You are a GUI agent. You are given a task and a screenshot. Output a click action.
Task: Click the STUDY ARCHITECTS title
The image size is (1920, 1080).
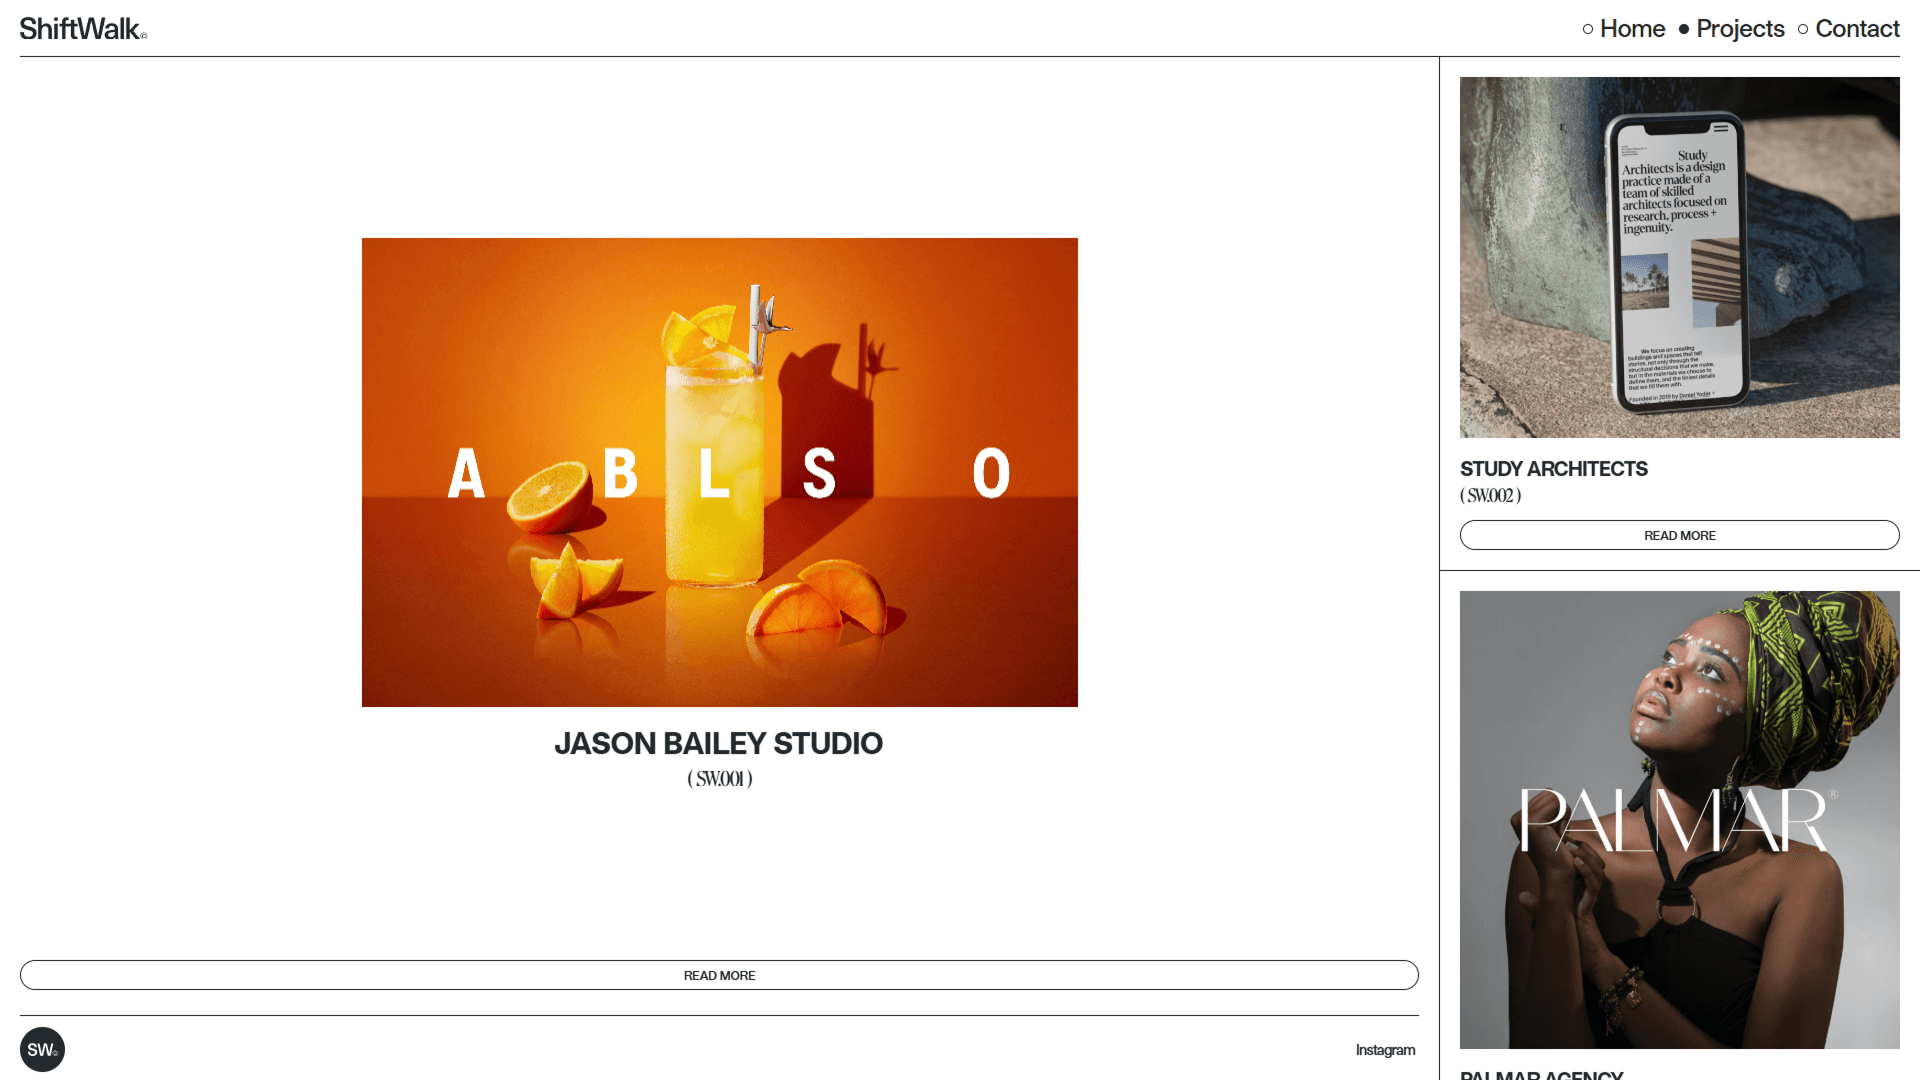(x=1553, y=469)
